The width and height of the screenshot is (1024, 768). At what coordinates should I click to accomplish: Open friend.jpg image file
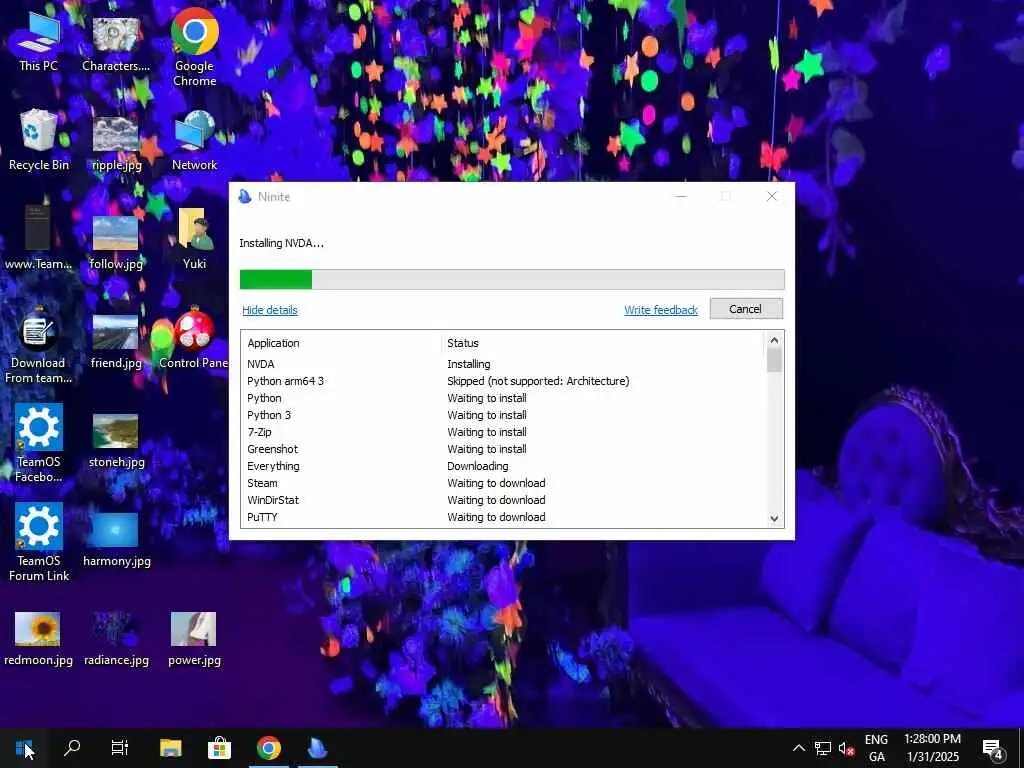[x=116, y=341]
